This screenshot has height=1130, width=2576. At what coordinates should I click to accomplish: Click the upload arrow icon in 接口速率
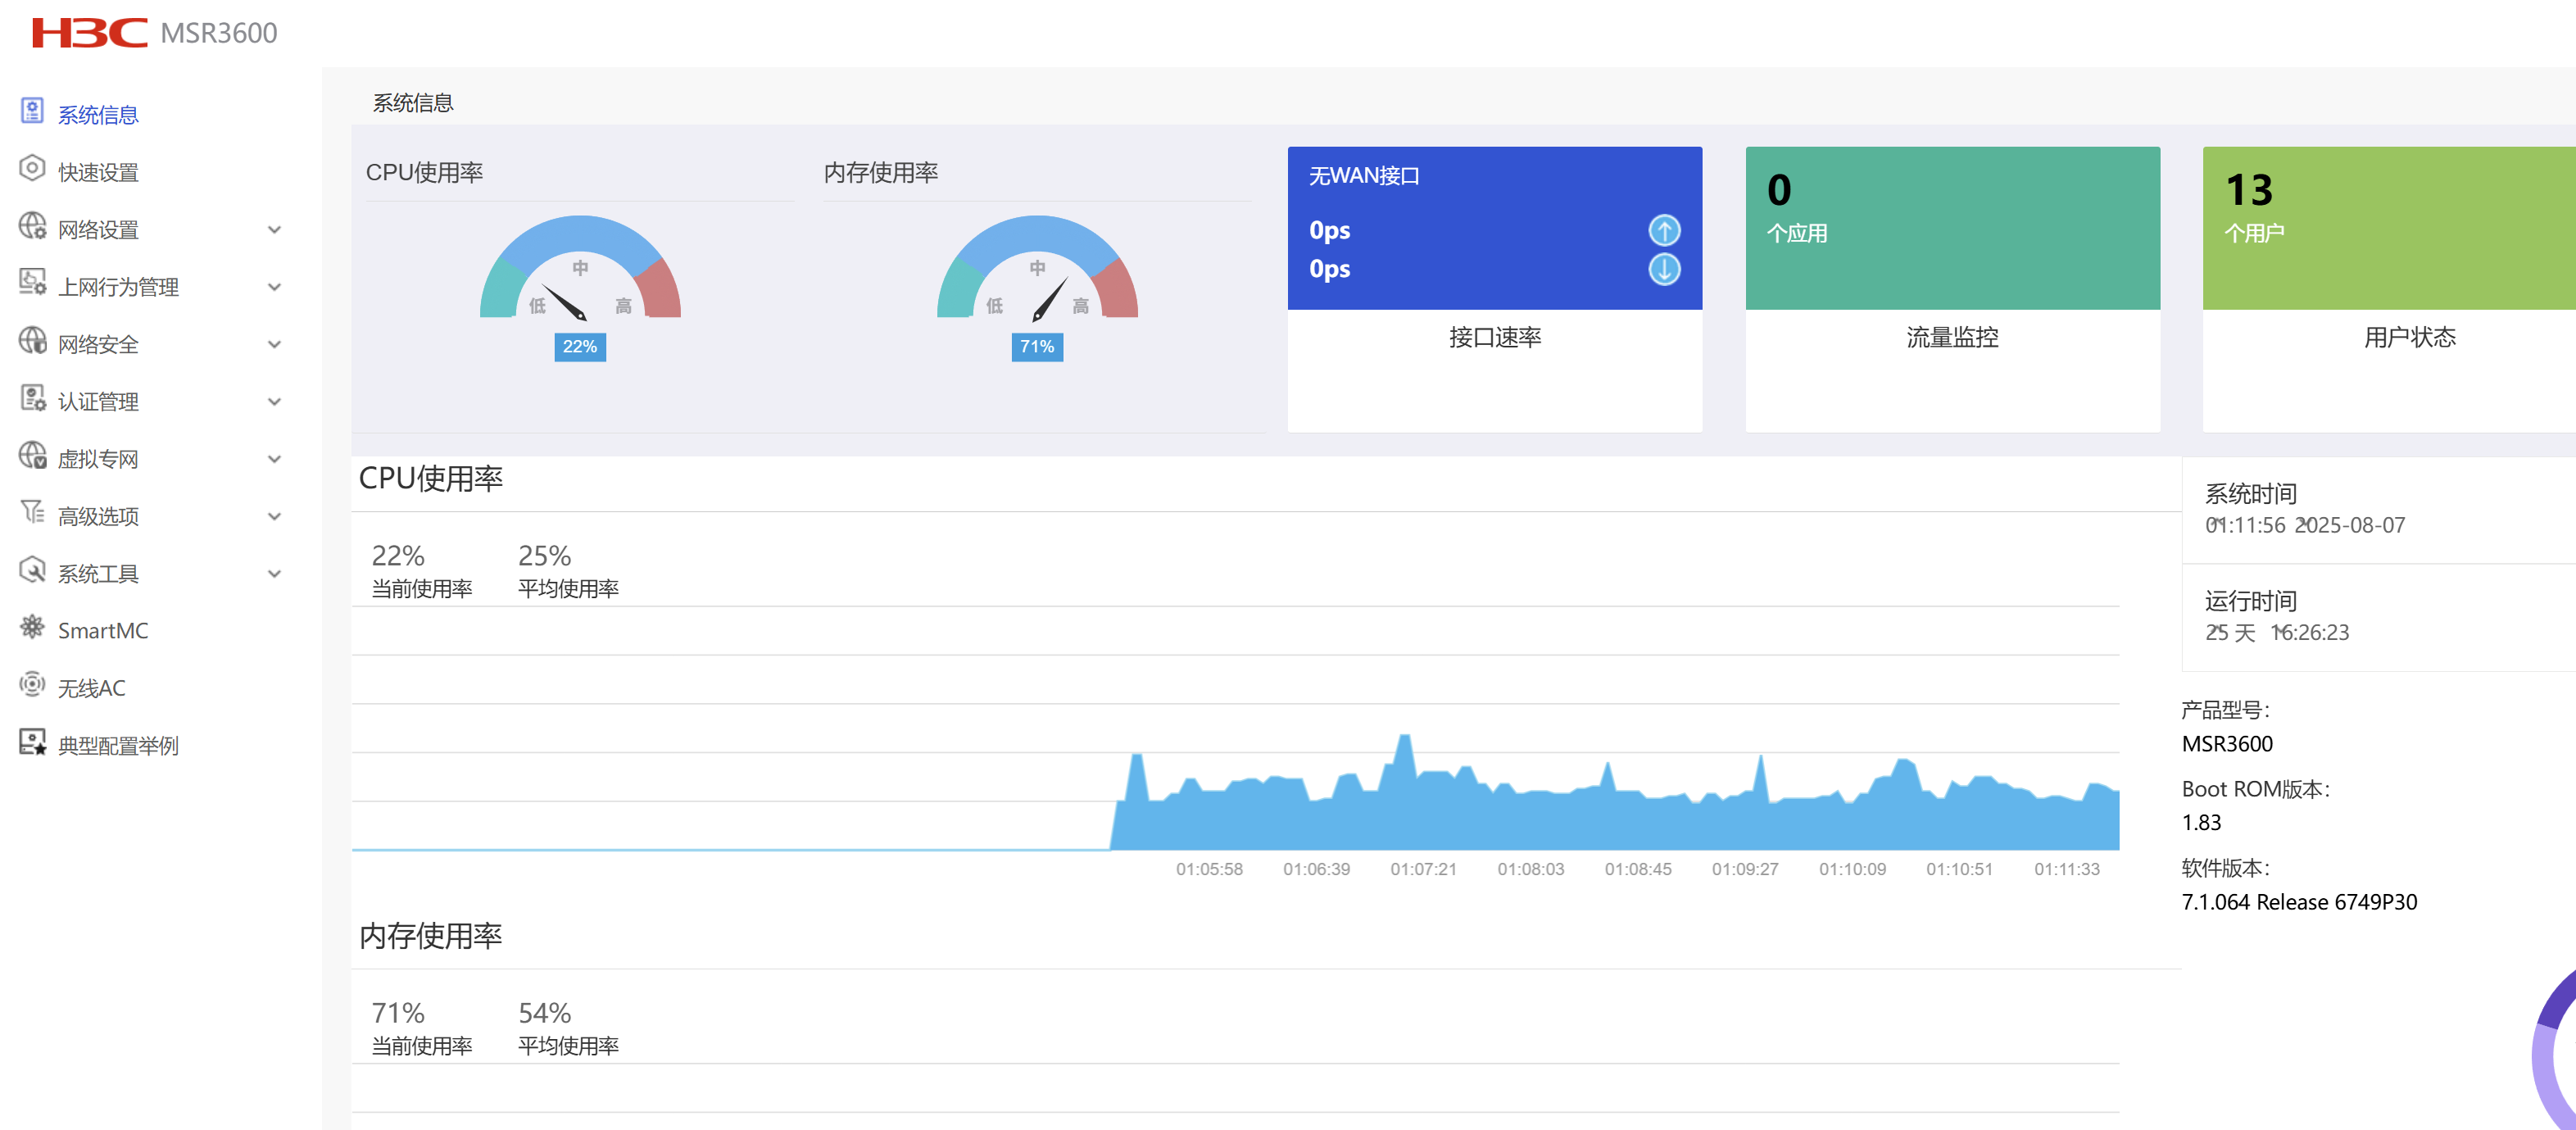(1663, 231)
